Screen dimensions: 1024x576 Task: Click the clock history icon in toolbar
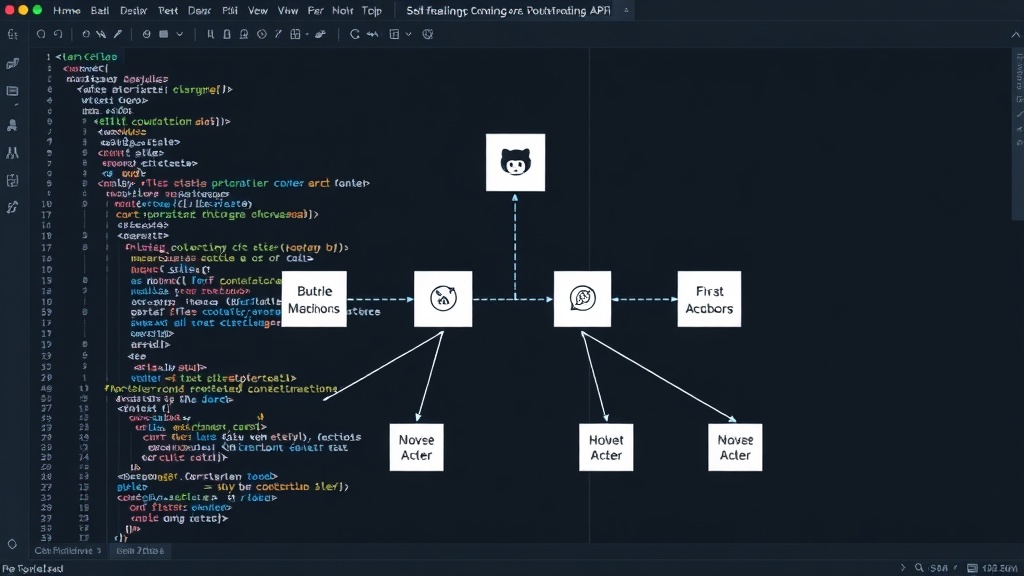(x=262, y=34)
